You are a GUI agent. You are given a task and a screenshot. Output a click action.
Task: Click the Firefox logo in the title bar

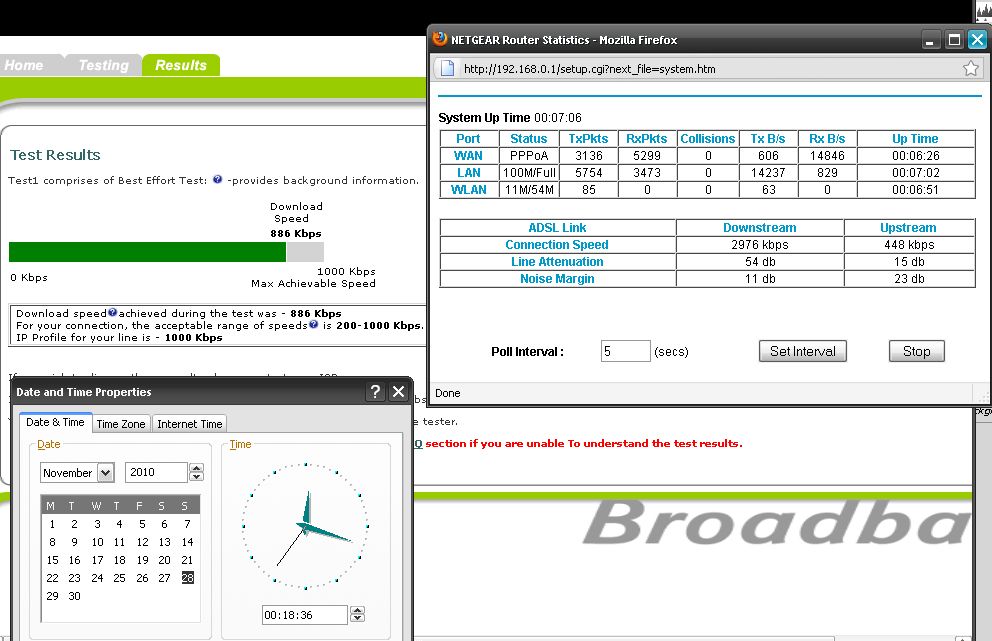(x=440, y=40)
